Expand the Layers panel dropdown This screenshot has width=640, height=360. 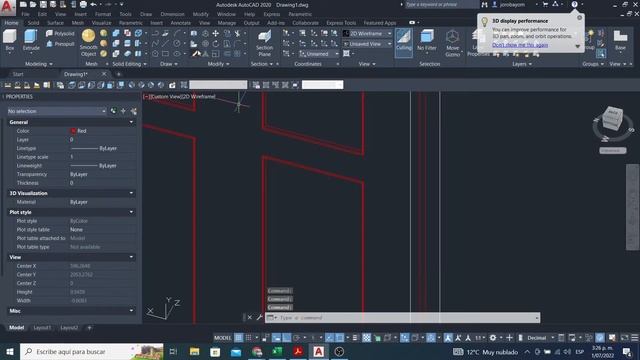[522, 64]
